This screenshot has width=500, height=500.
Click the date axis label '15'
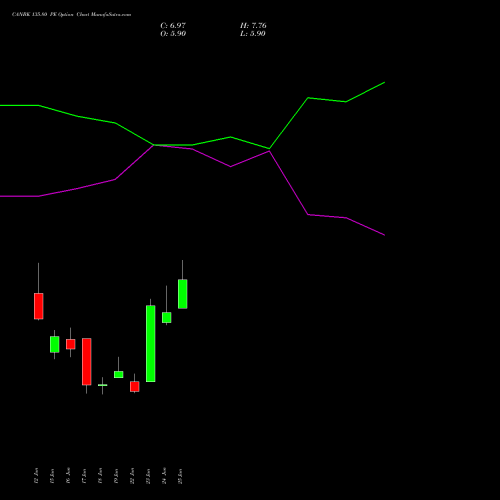tap(52, 476)
